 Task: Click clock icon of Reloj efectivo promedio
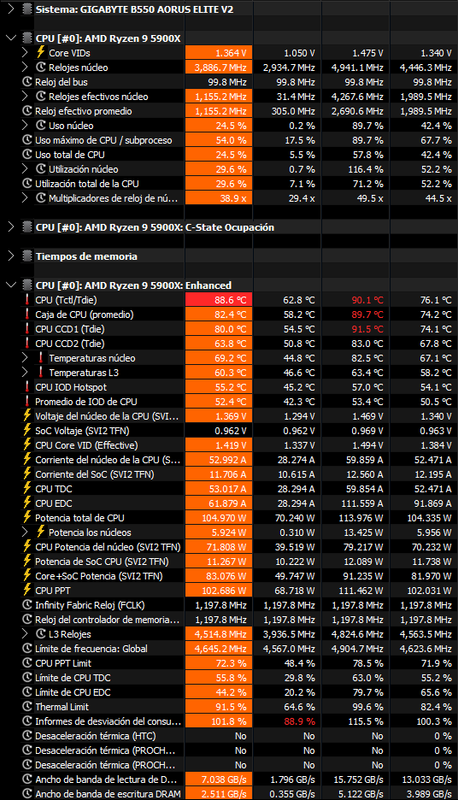click(x=27, y=111)
